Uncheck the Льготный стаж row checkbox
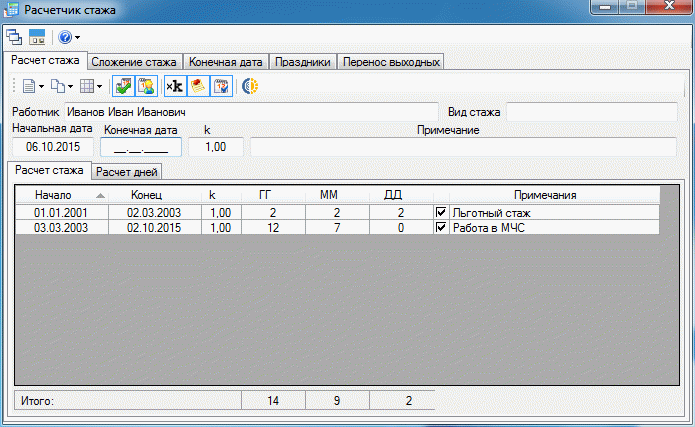Image resolution: width=695 pixels, height=427 pixels. [441, 213]
